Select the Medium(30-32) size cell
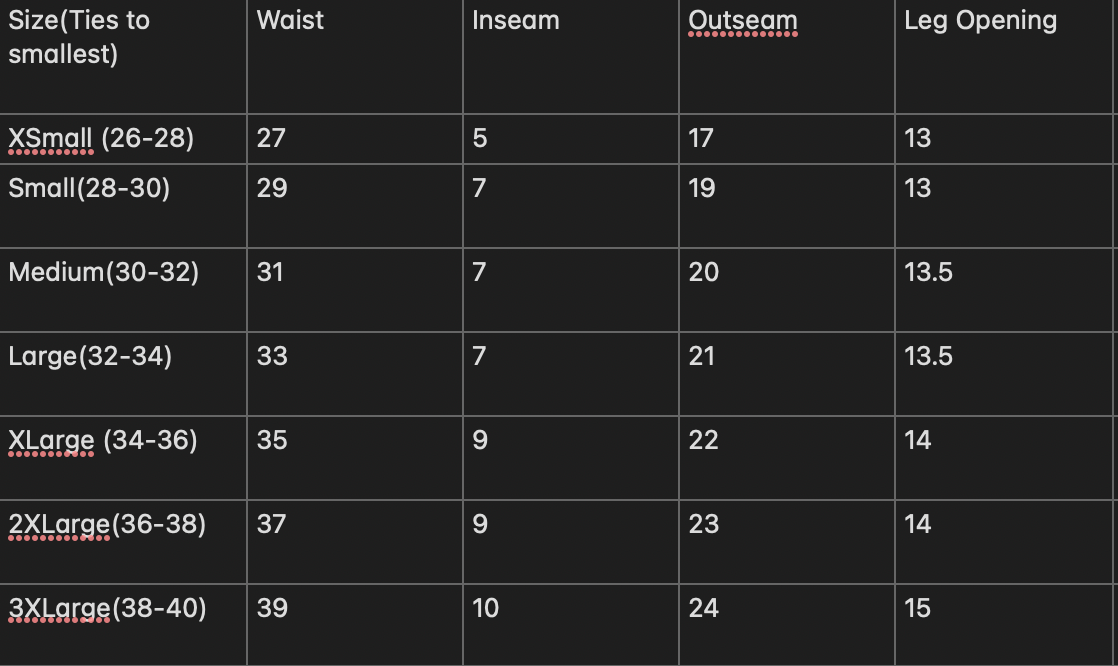The width and height of the screenshot is (1118, 666). click(x=123, y=290)
